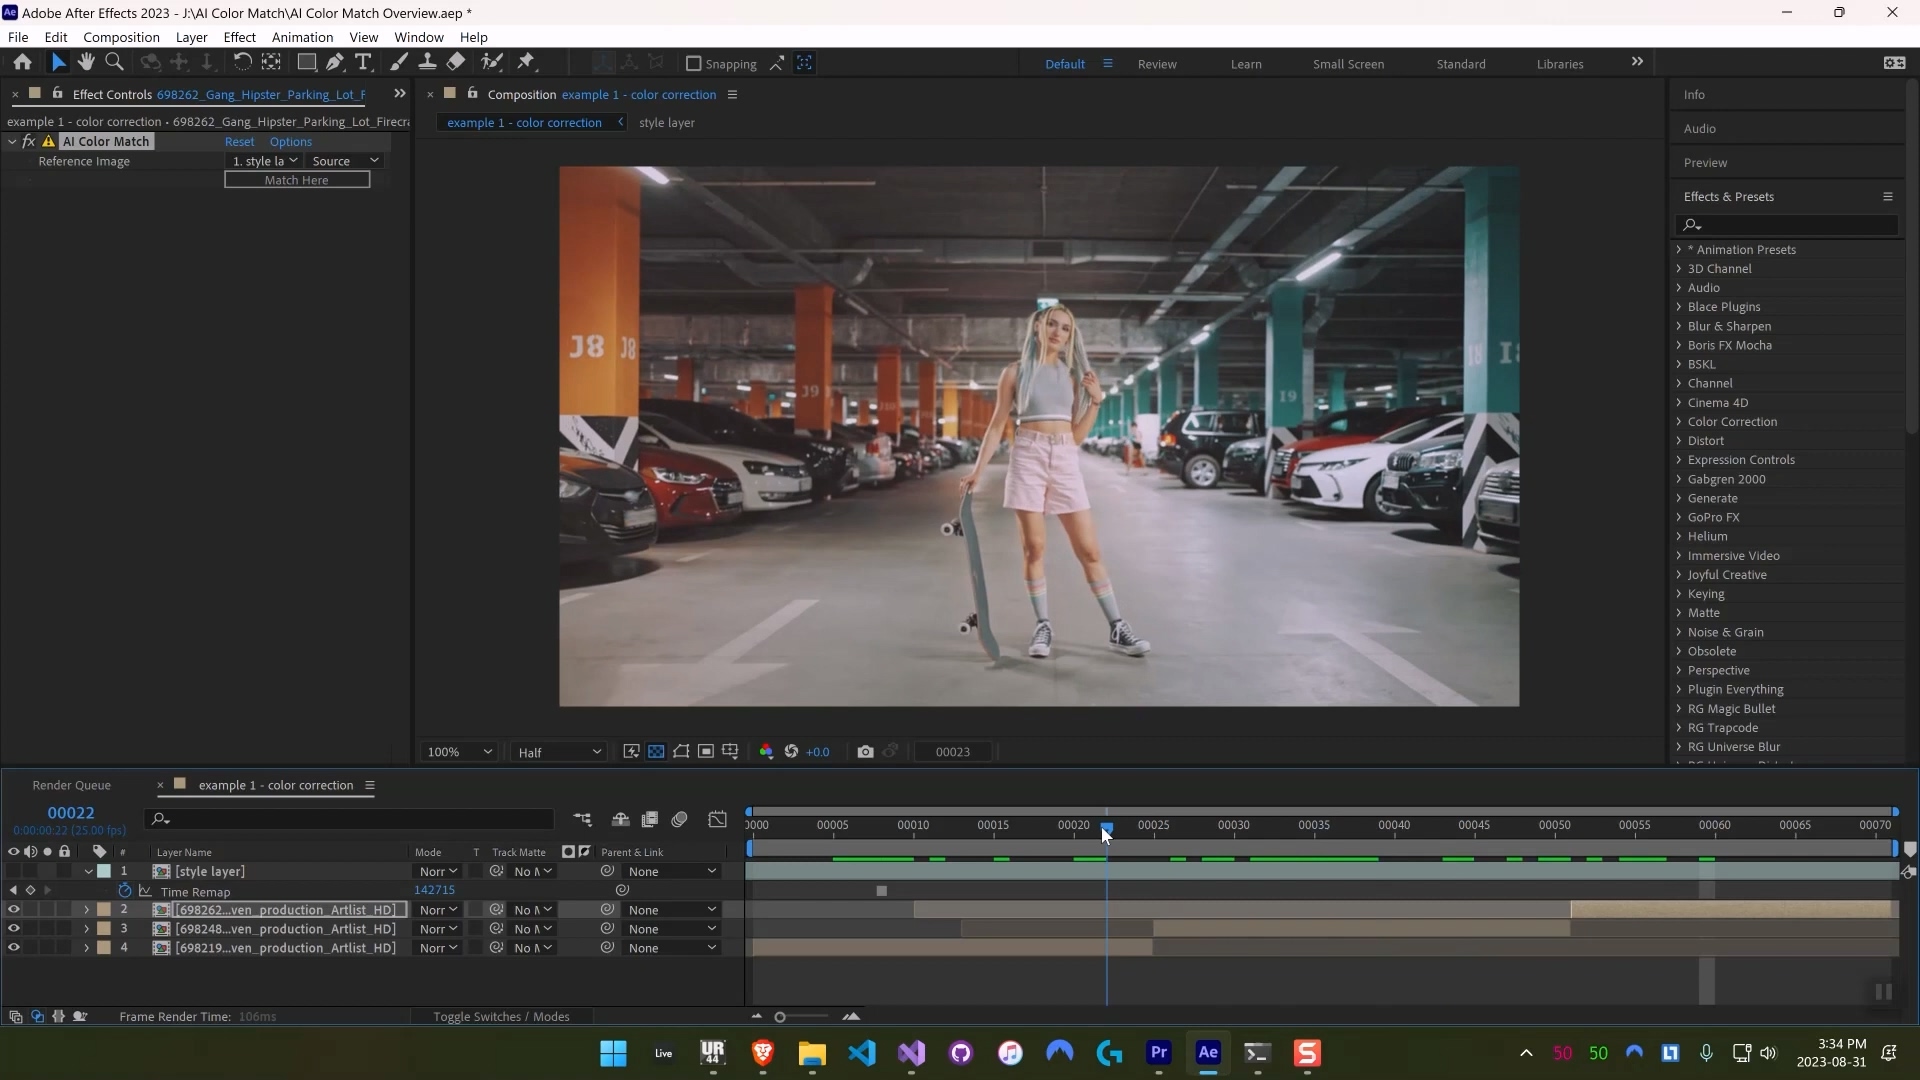Toggle visibility of layer 4
This screenshot has height=1080, width=1920.
[x=13, y=948]
